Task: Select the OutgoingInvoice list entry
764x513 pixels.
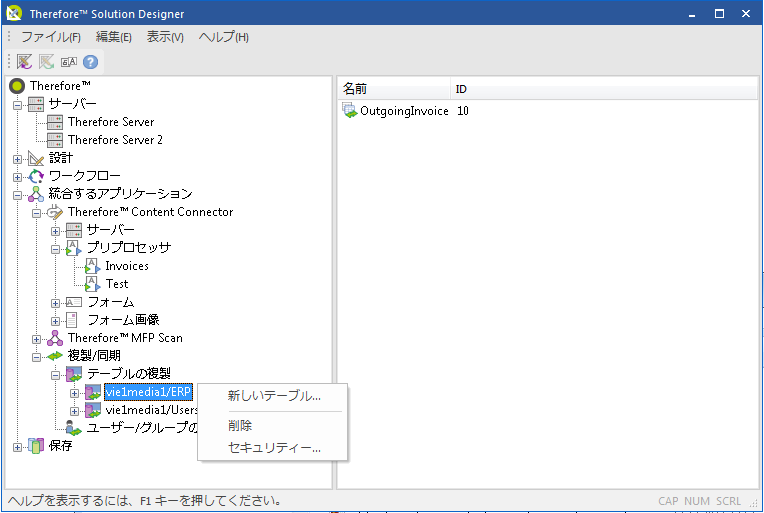Action: click(x=404, y=111)
